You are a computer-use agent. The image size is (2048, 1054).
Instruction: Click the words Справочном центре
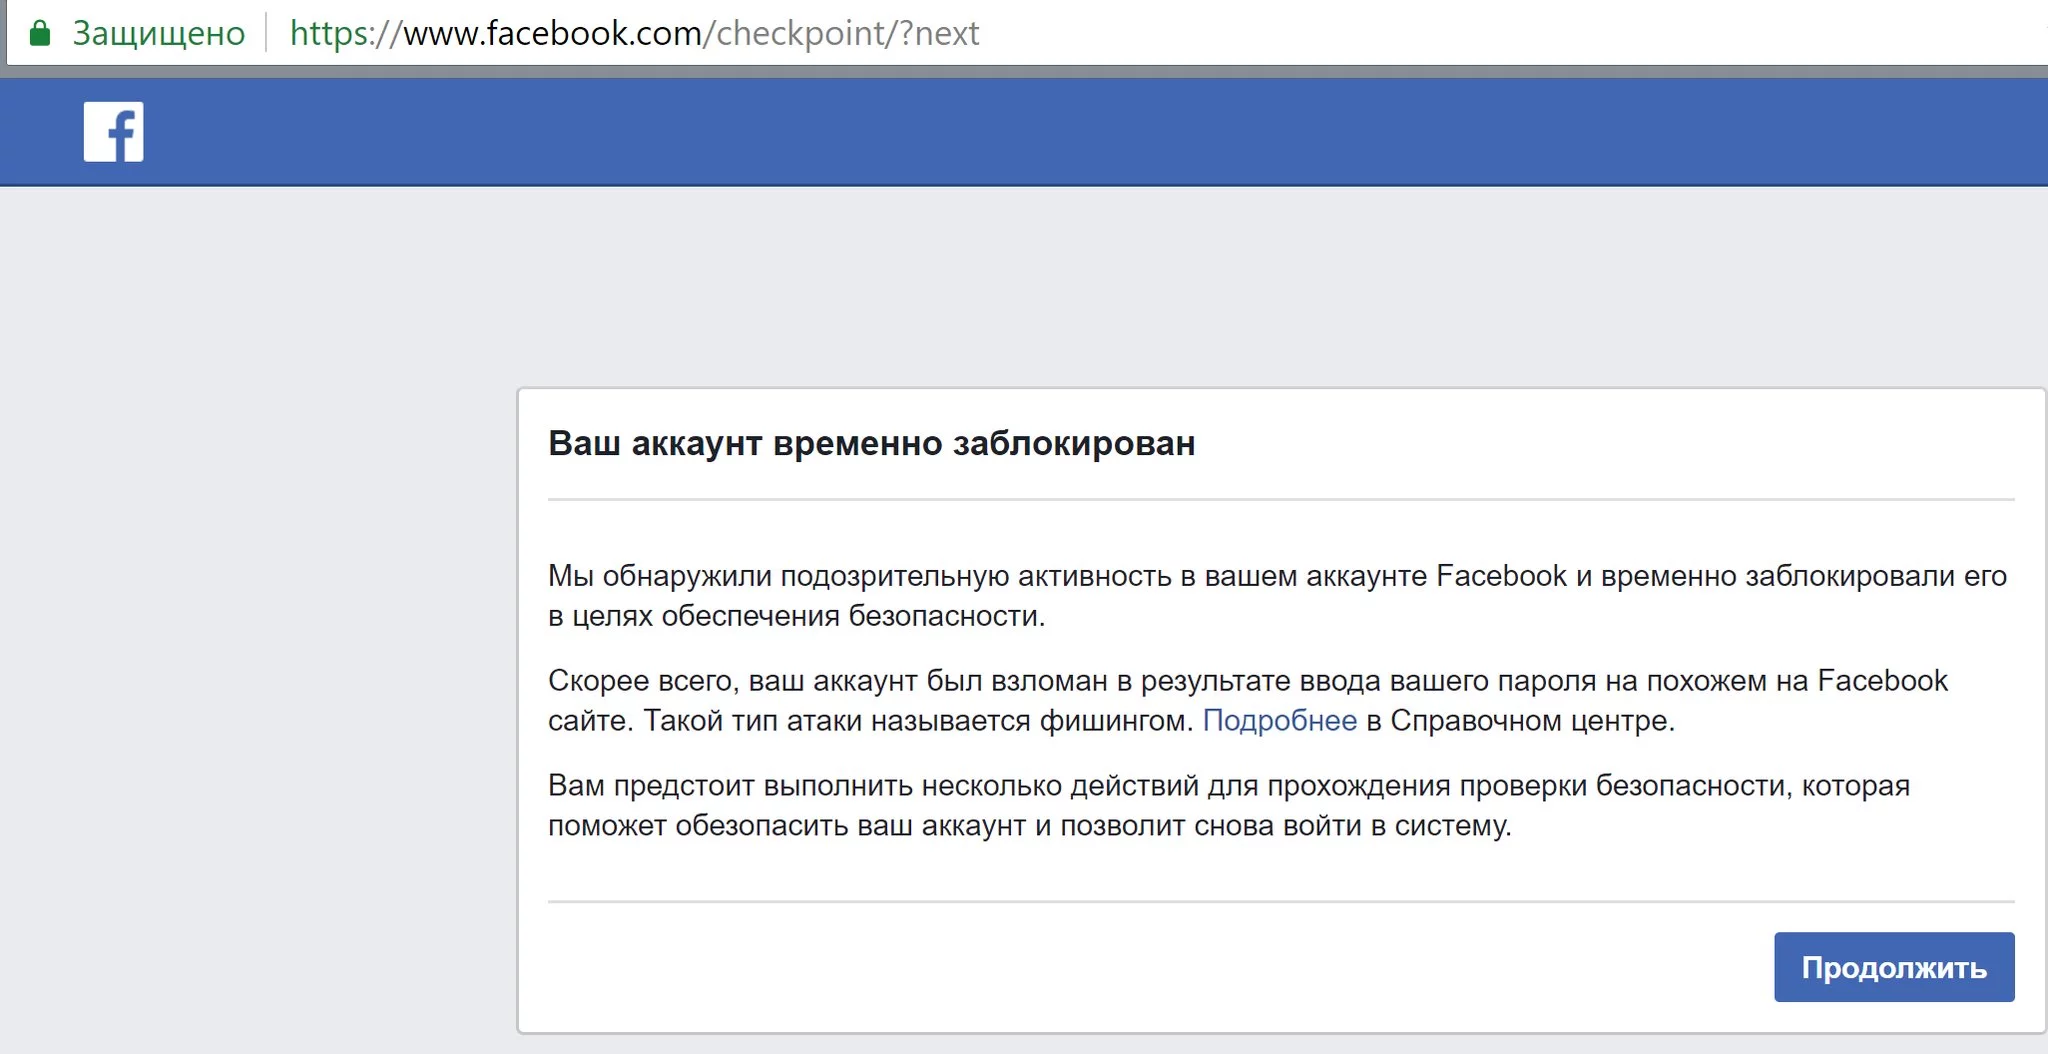coord(1531,721)
